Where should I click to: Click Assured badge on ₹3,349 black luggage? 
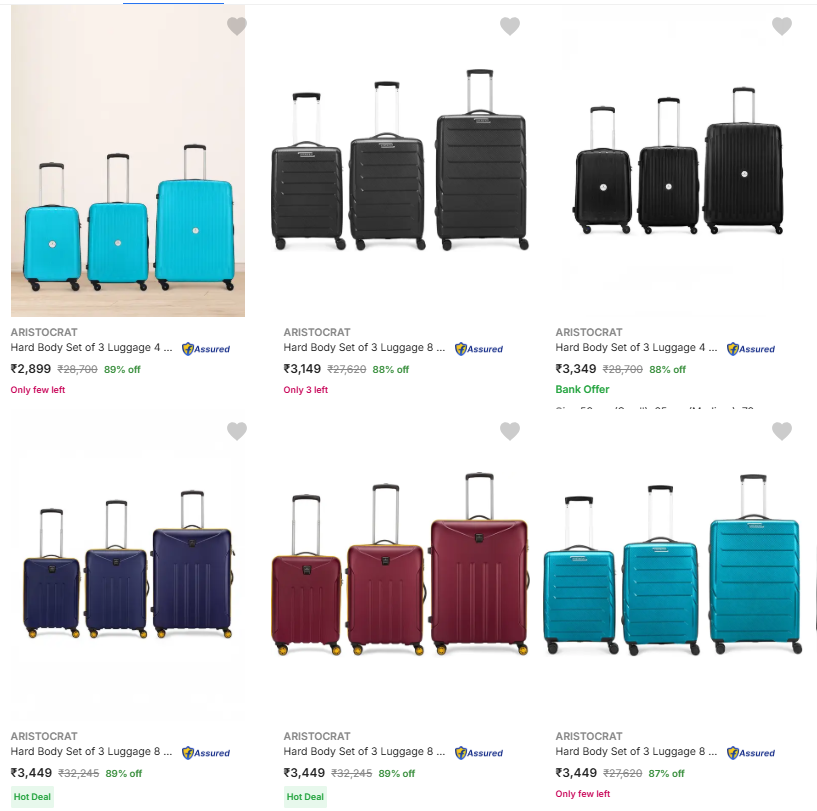click(751, 349)
